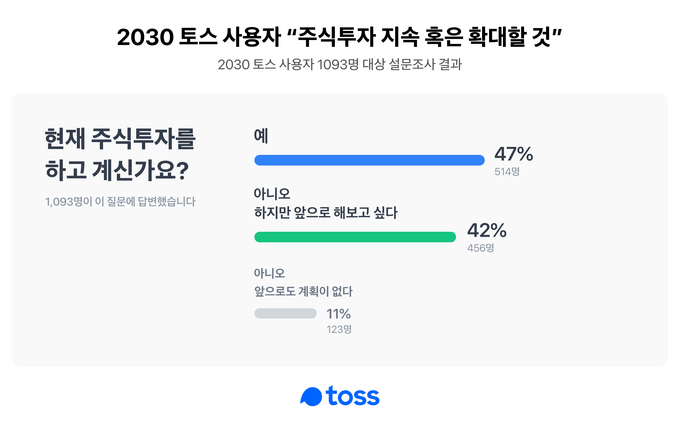Screen dimensions: 680x427
Task: Click the first 아니오 label above green bar
Action: tap(272, 194)
